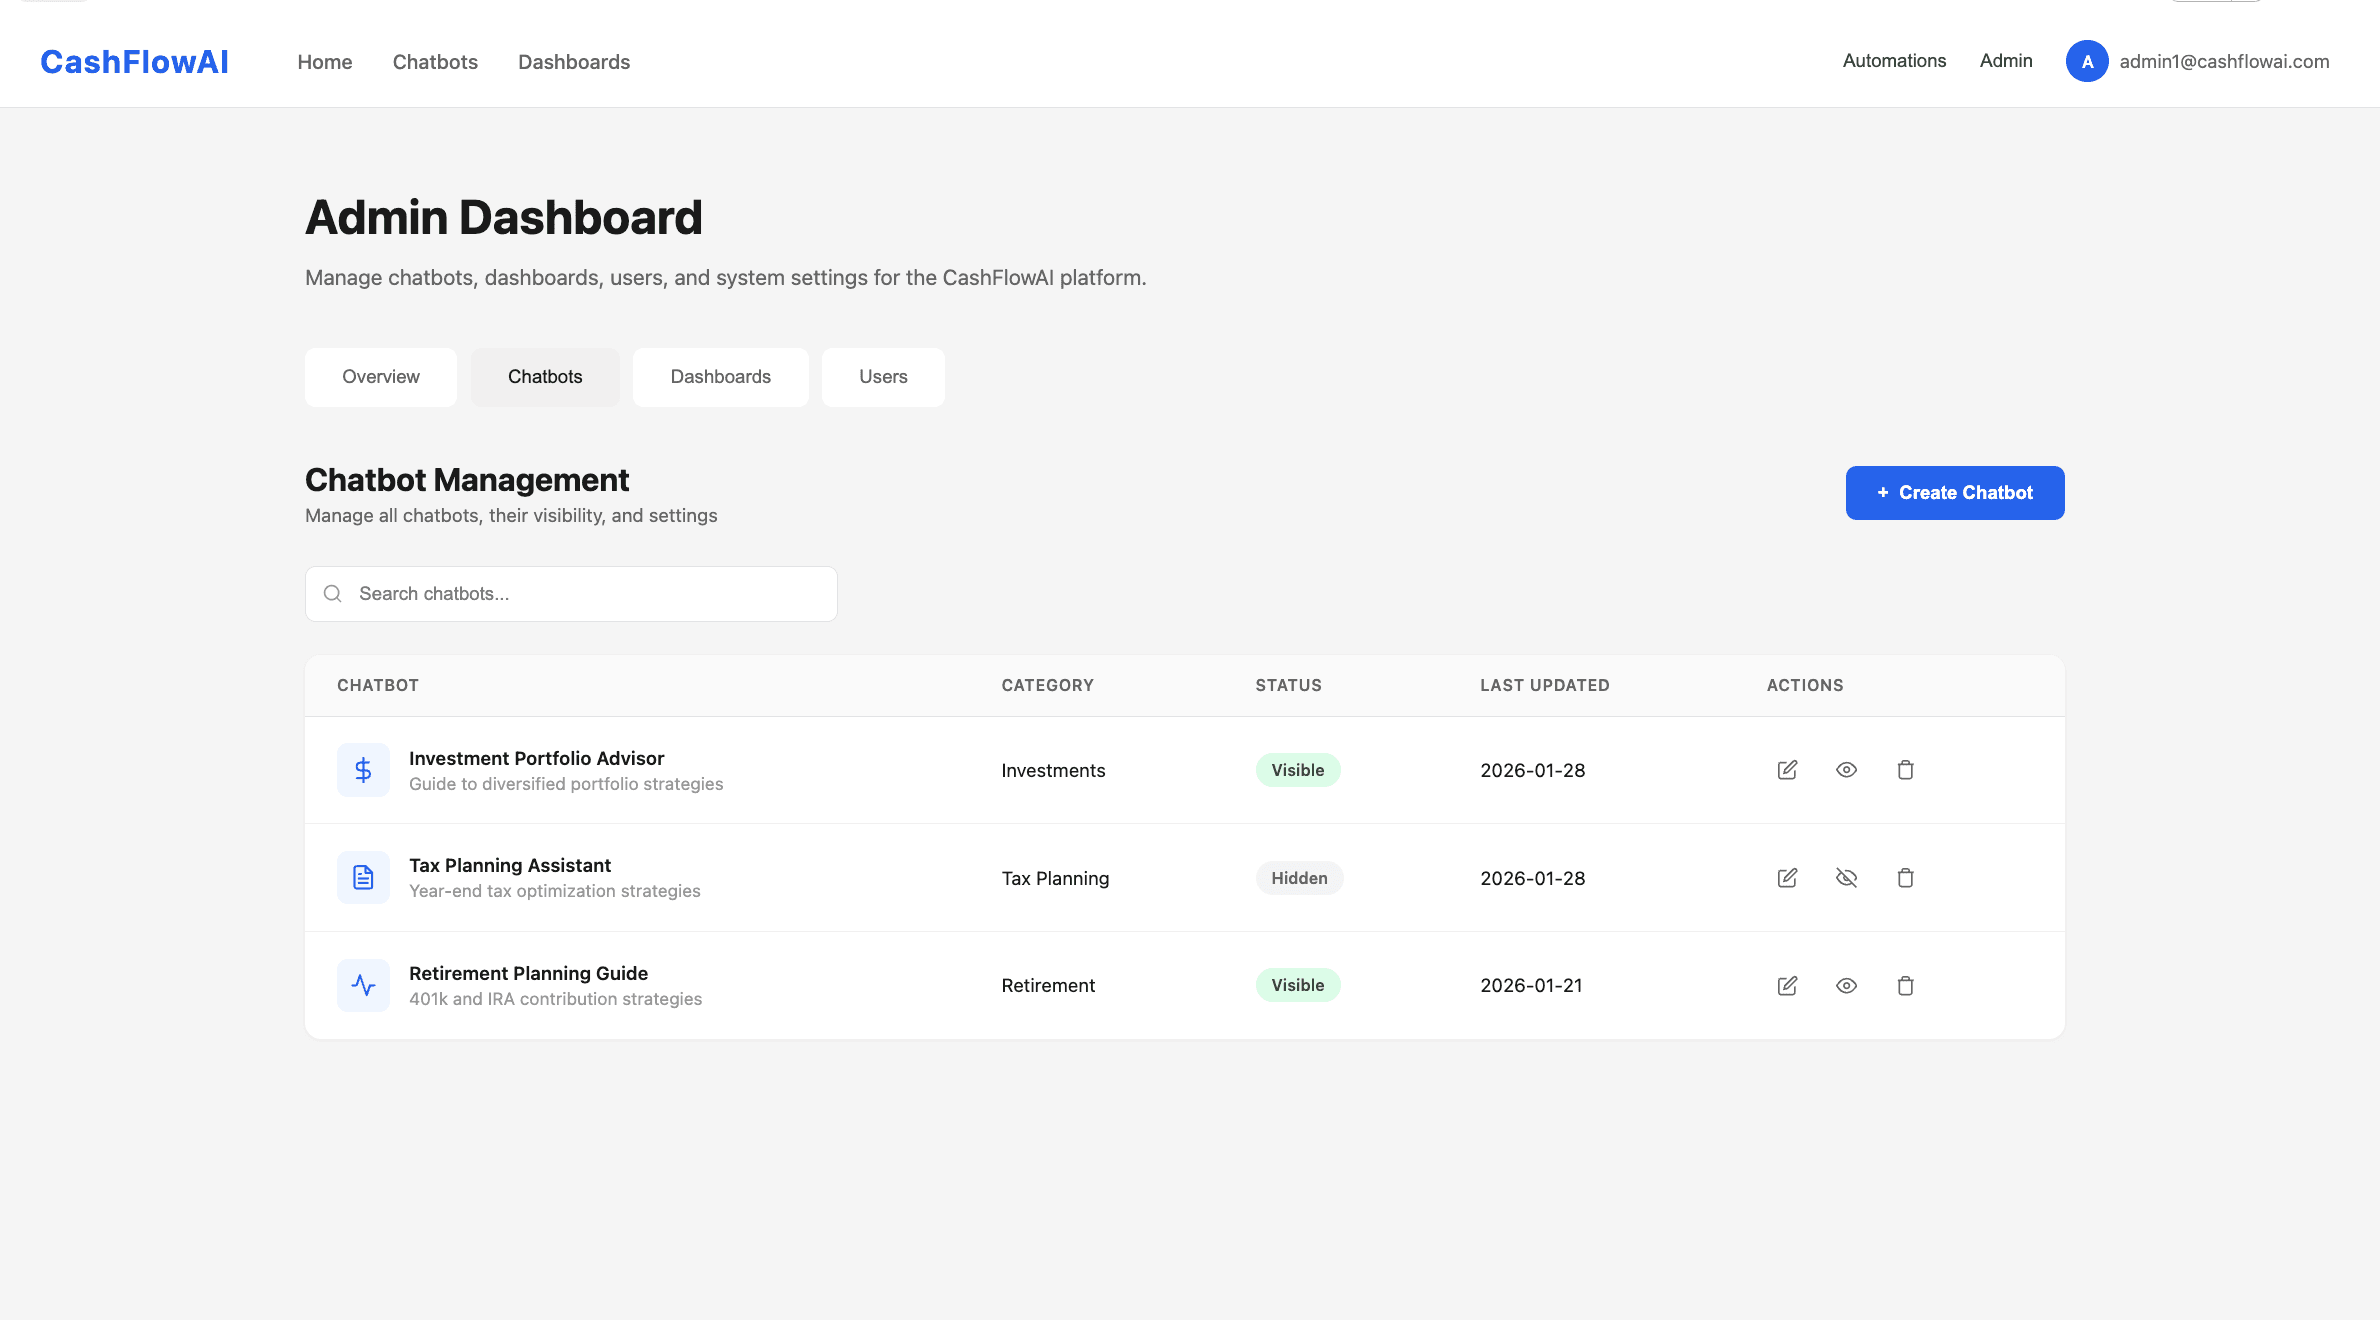This screenshot has width=2380, height=1320.
Task: Click the activity icon beside Retirement Planning Guide
Action: [363, 985]
